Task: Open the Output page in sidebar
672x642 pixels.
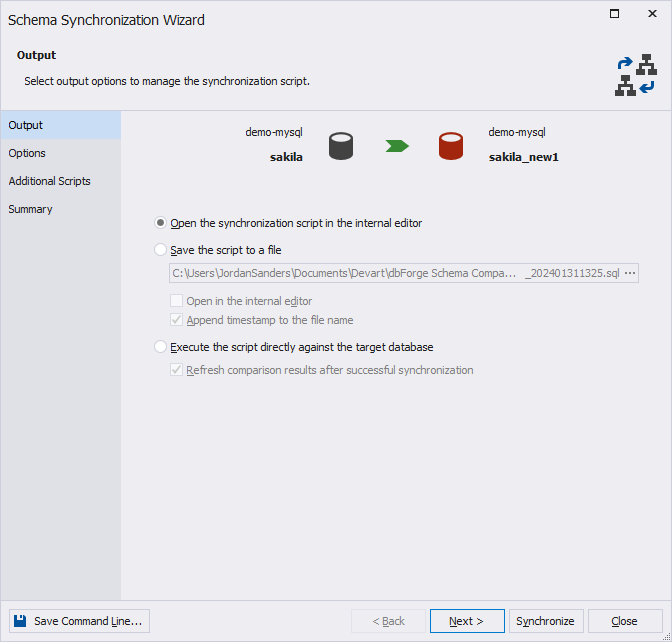Action: click(61, 125)
